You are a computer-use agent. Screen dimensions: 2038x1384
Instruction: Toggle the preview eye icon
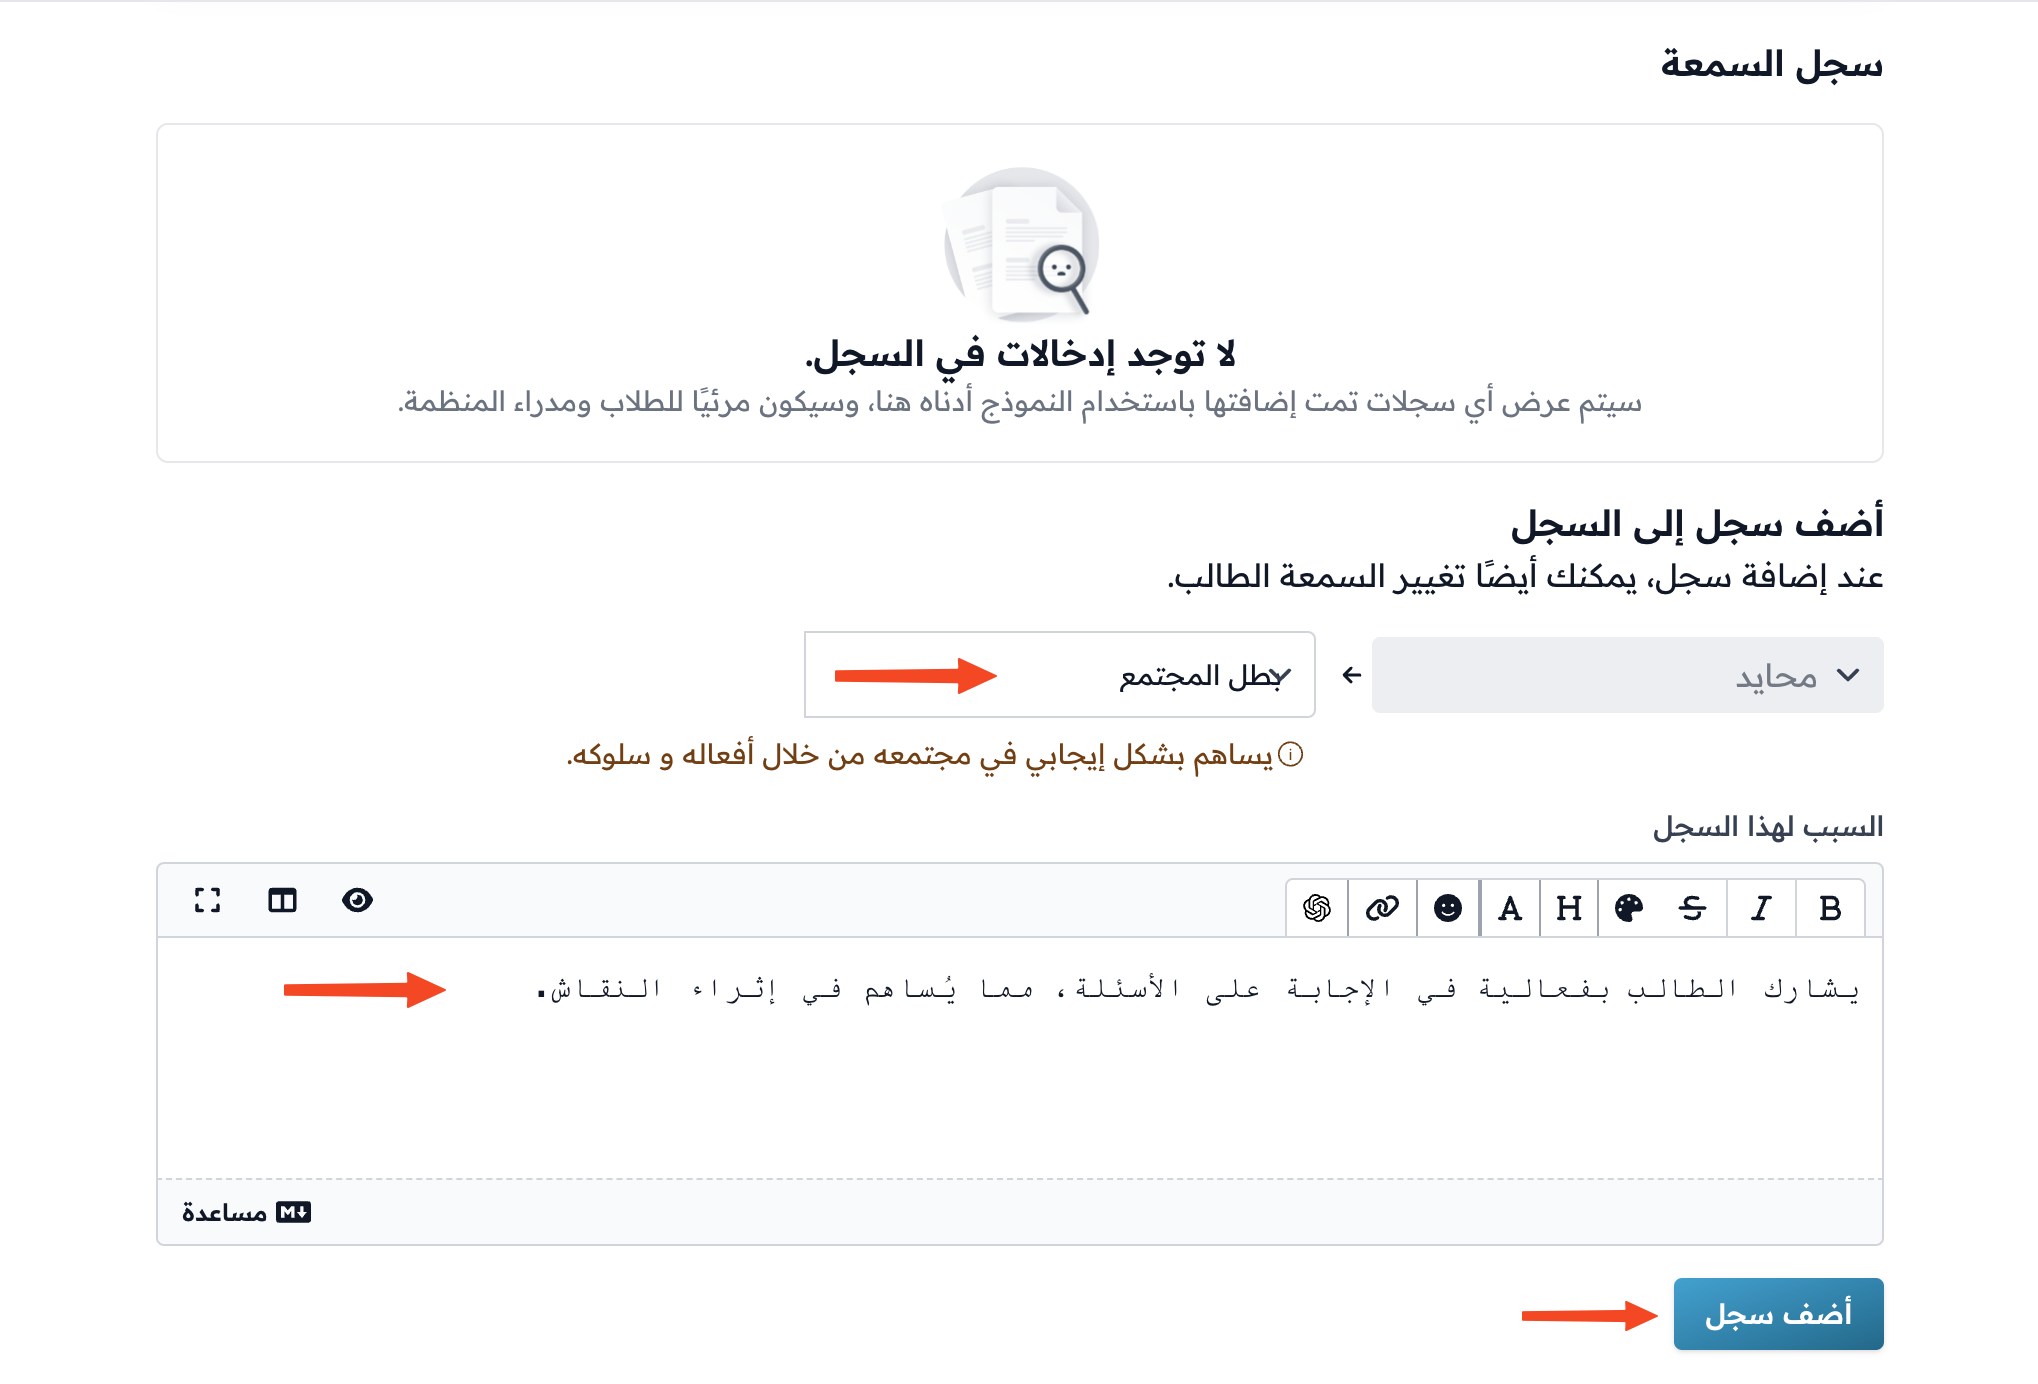pos(357,900)
